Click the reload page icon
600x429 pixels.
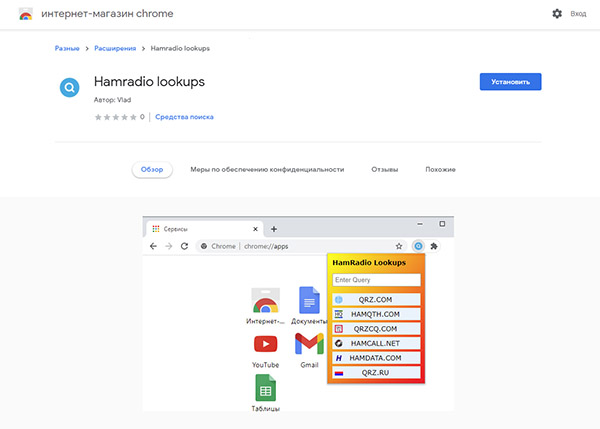click(x=184, y=246)
